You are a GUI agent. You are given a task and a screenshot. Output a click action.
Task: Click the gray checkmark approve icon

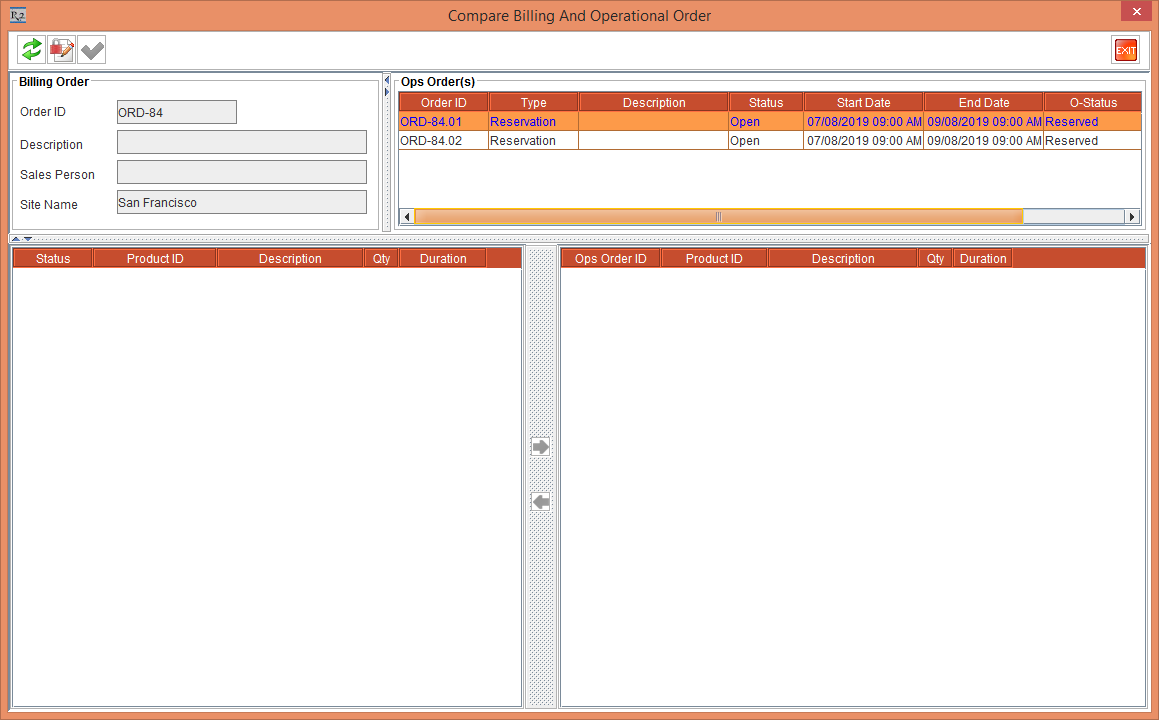91,49
